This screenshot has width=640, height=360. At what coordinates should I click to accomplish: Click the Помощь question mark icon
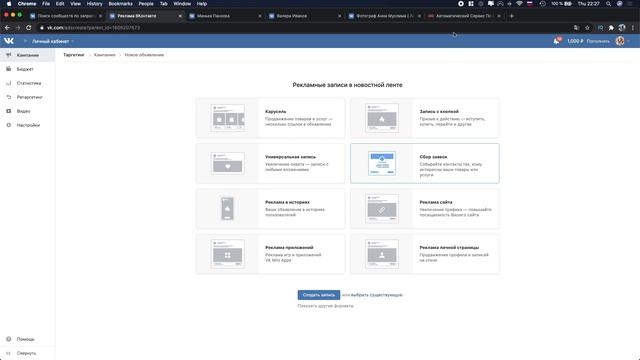coord(9,339)
